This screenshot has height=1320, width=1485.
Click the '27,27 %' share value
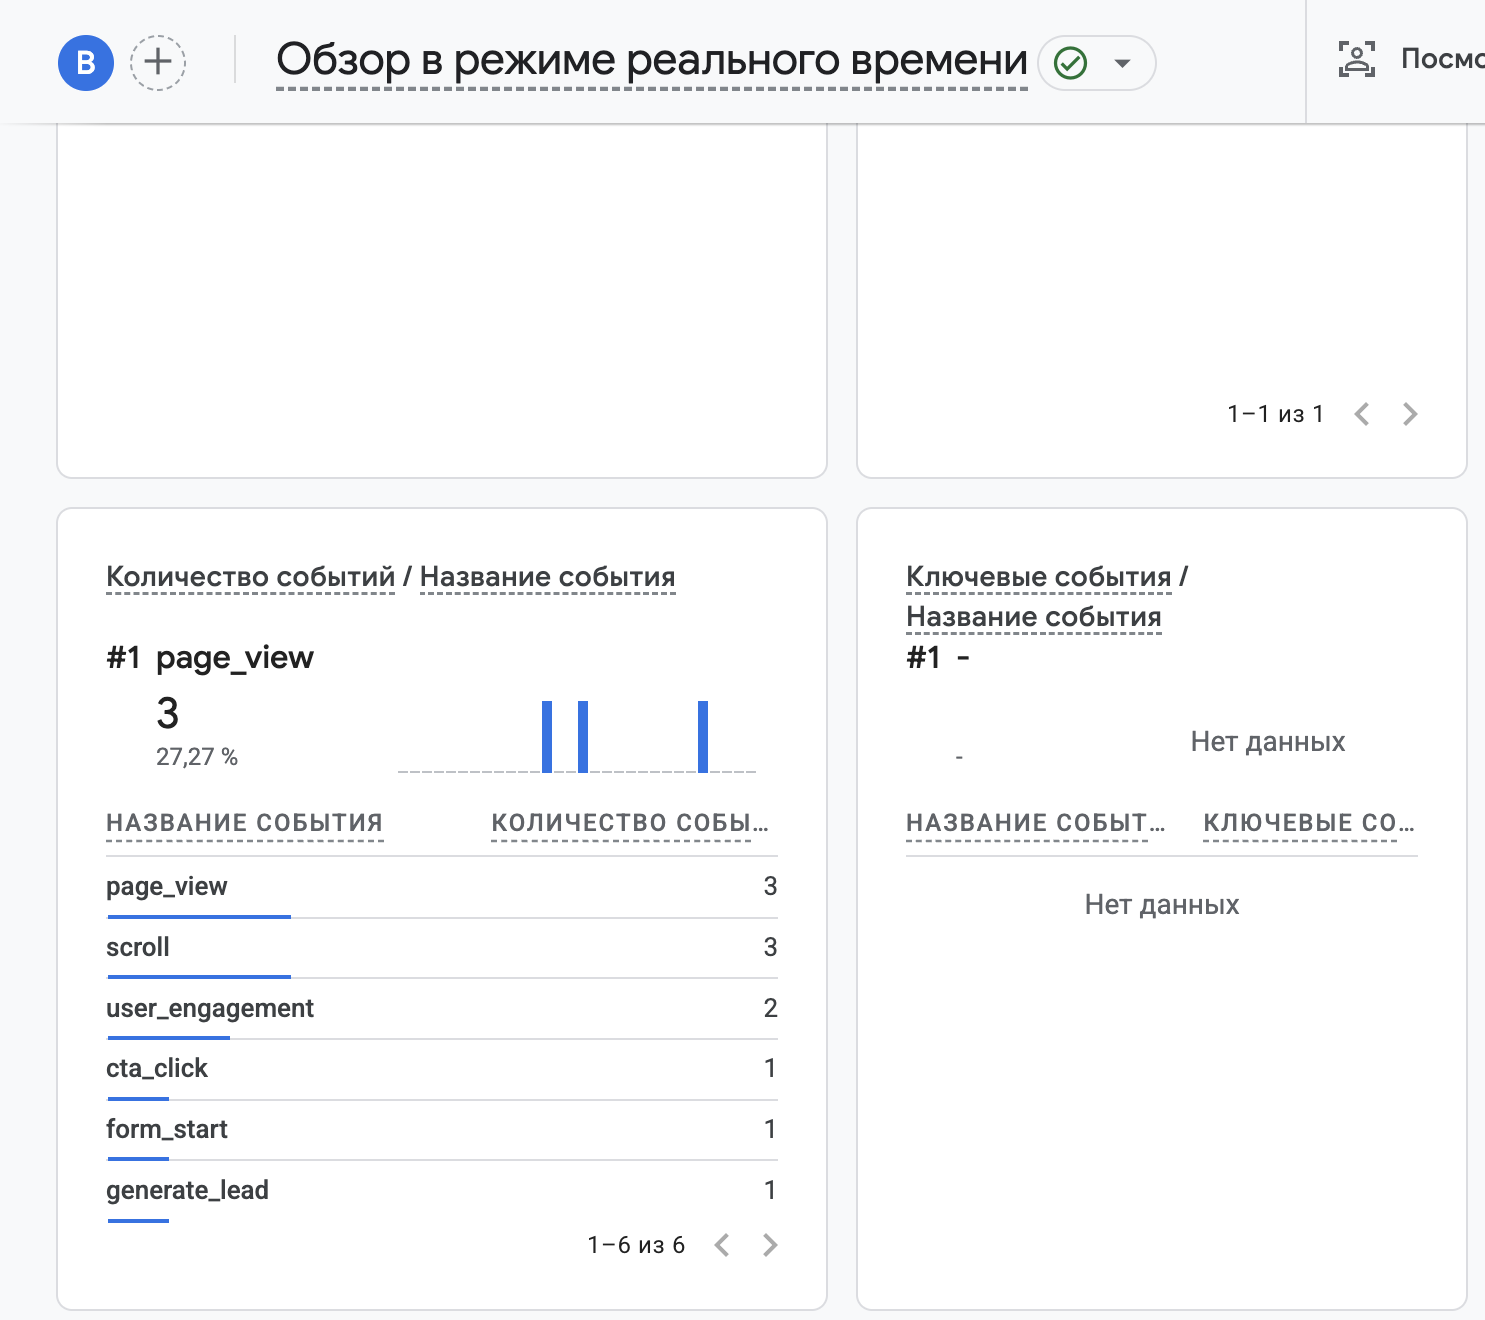point(197,757)
